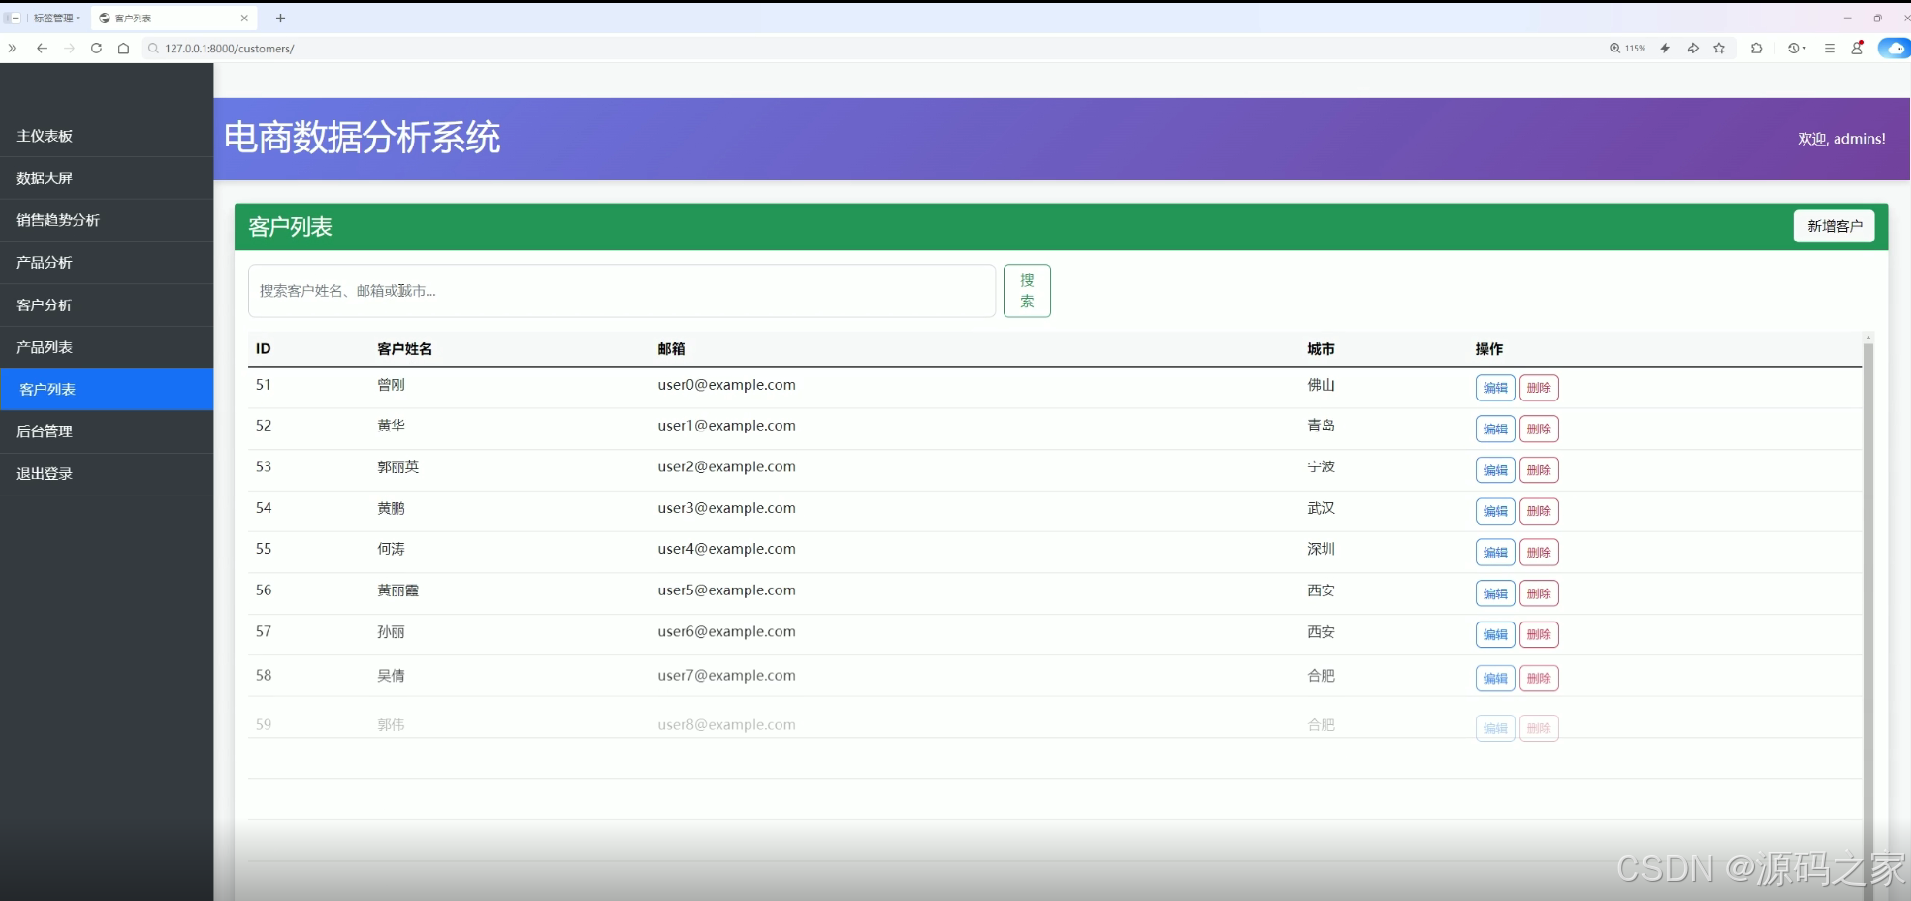
Task: Open the 标签管理 dropdown
Action: point(57,18)
